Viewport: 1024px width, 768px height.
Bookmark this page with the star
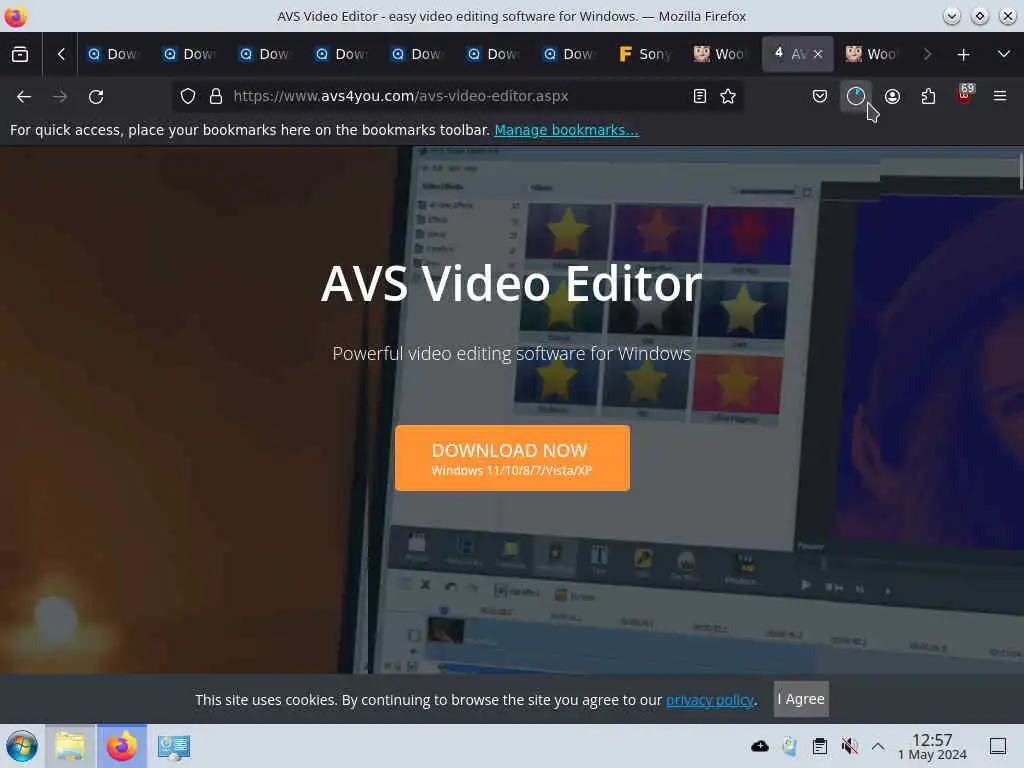[x=728, y=97]
